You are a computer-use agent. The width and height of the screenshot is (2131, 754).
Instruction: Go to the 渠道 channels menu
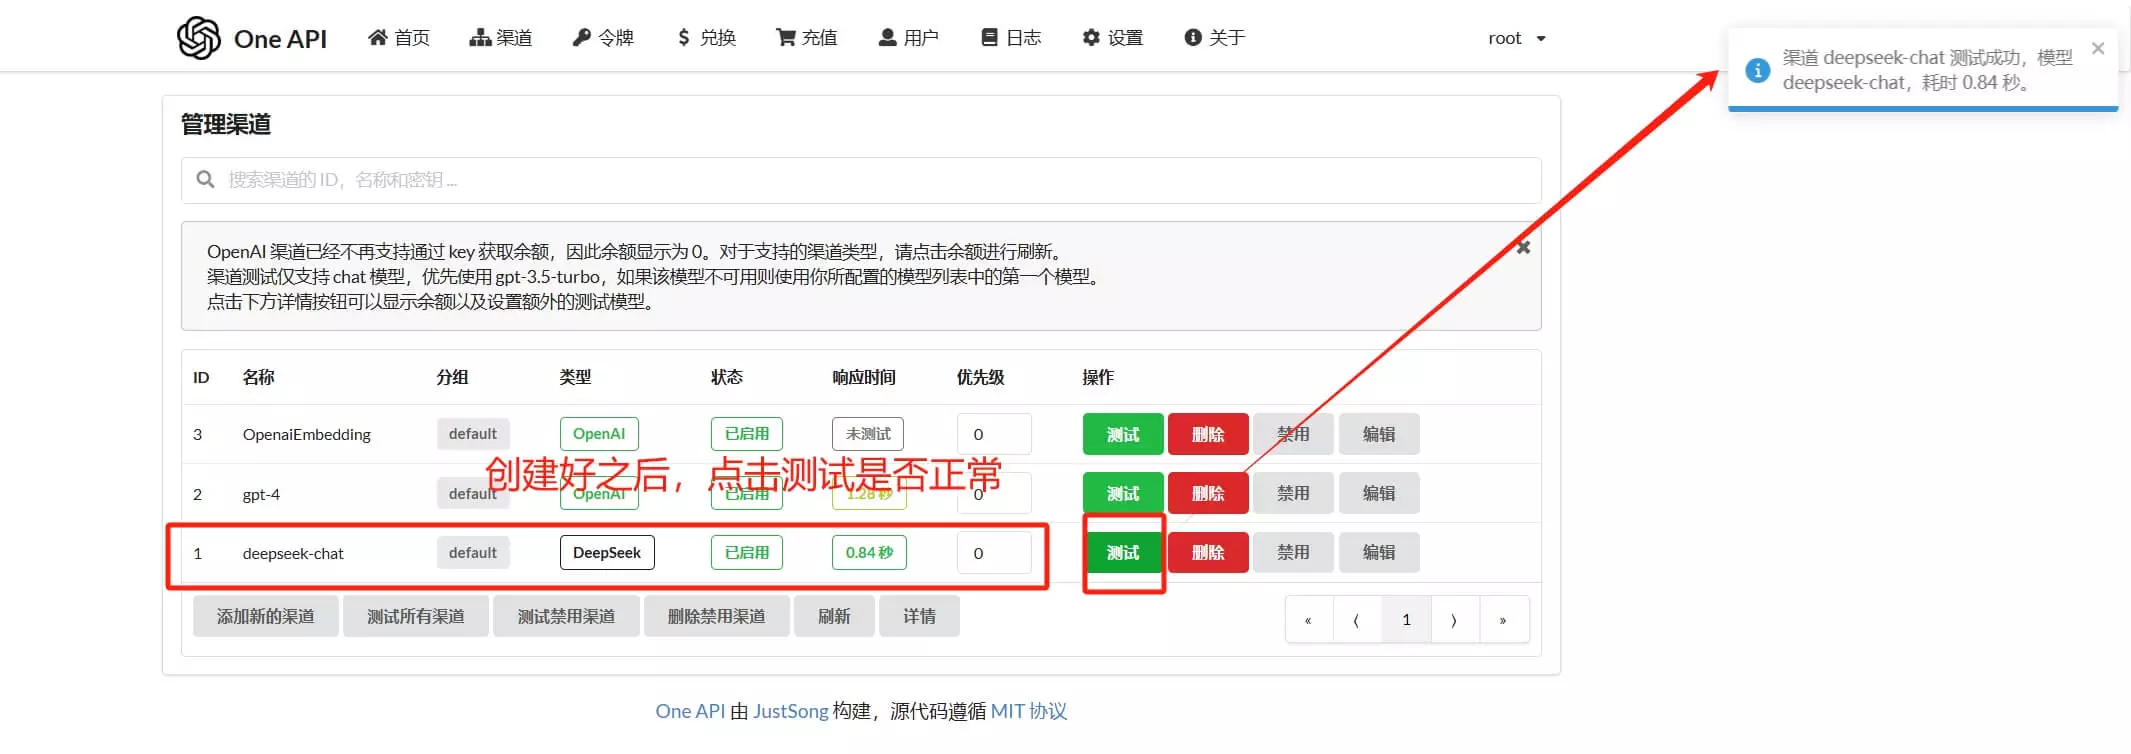[501, 38]
